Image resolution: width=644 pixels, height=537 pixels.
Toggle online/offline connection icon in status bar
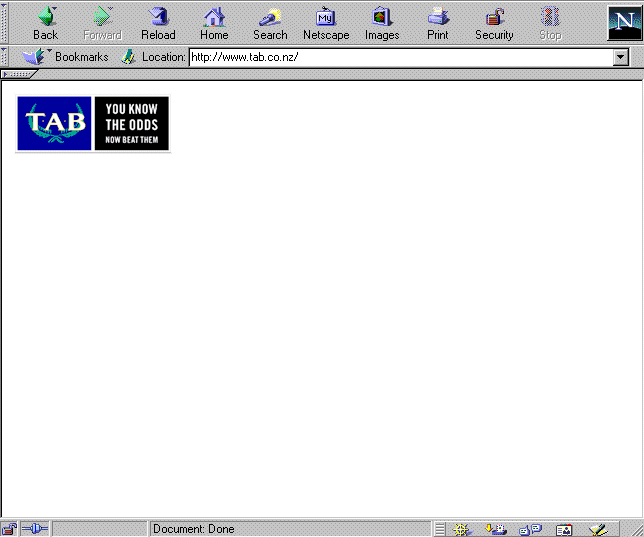coord(35,529)
